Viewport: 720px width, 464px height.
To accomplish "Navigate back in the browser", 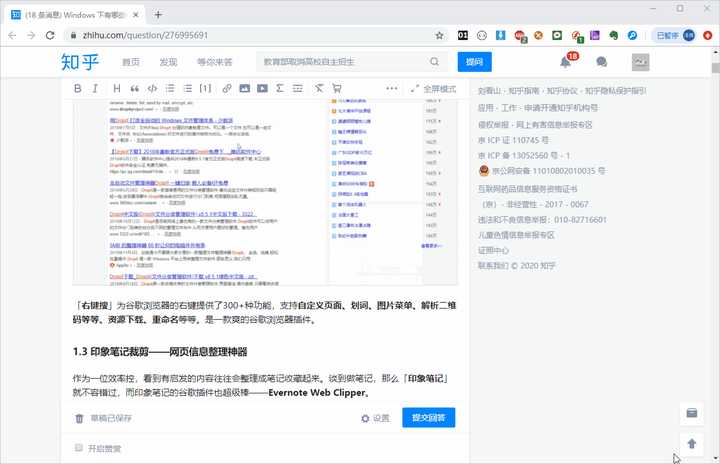I will pos(12,35).
